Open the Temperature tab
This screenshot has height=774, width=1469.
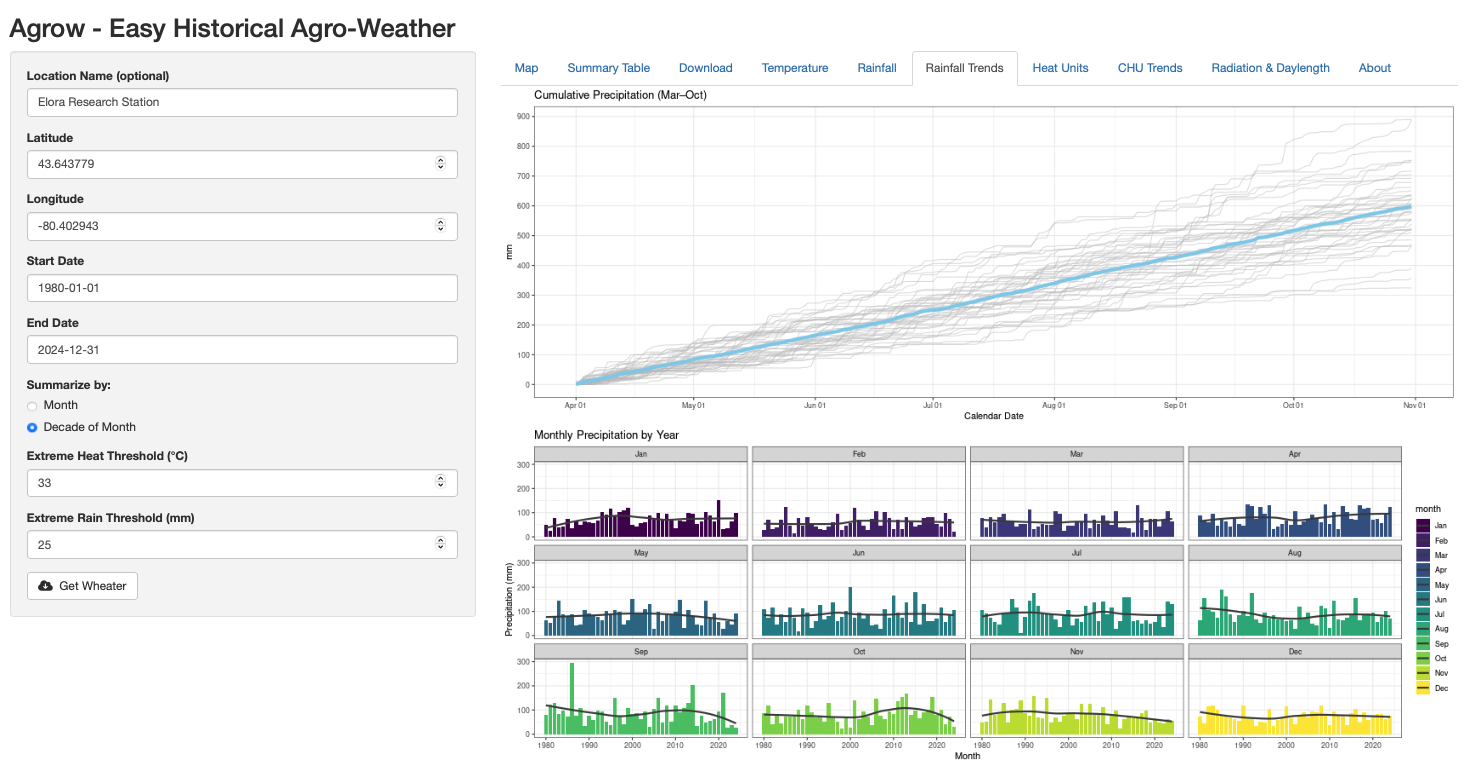pos(794,68)
